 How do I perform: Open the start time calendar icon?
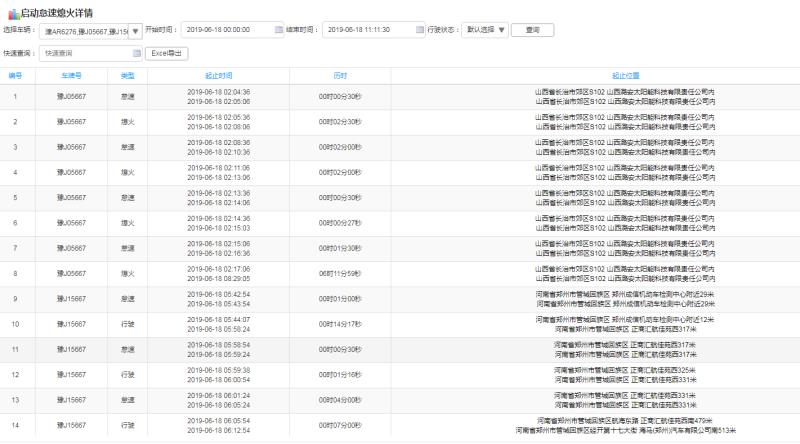(279, 30)
